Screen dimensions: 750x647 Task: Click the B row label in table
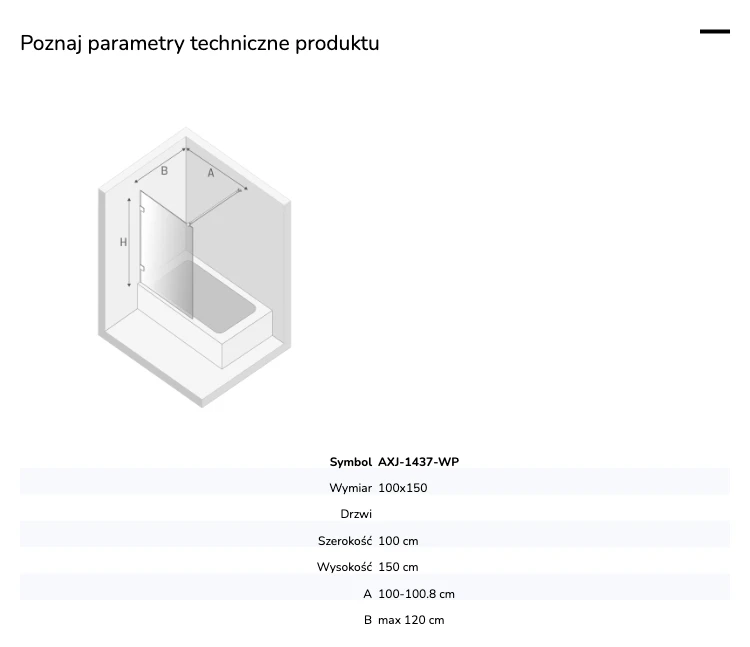(368, 620)
